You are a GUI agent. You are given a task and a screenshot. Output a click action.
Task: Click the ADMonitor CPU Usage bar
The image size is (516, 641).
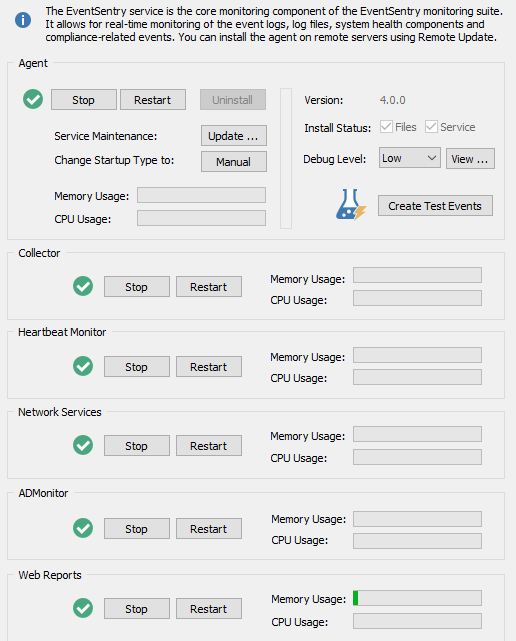coord(417,541)
